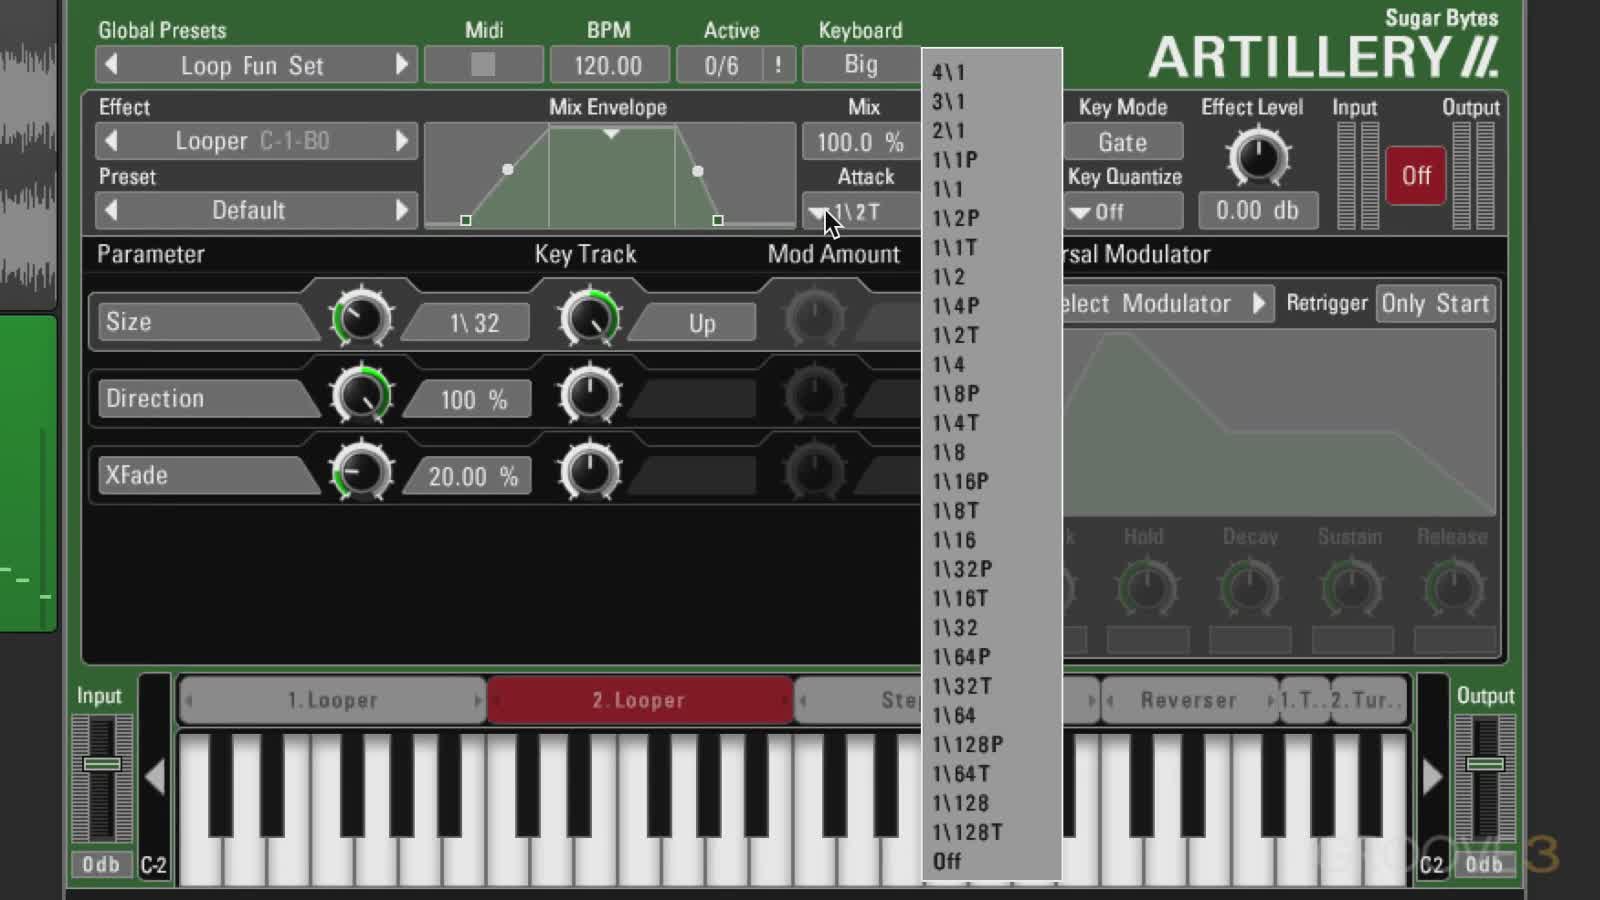This screenshot has width=1600, height=900.
Task: Click the BPM 120.00 field
Action: pos(608,65)
